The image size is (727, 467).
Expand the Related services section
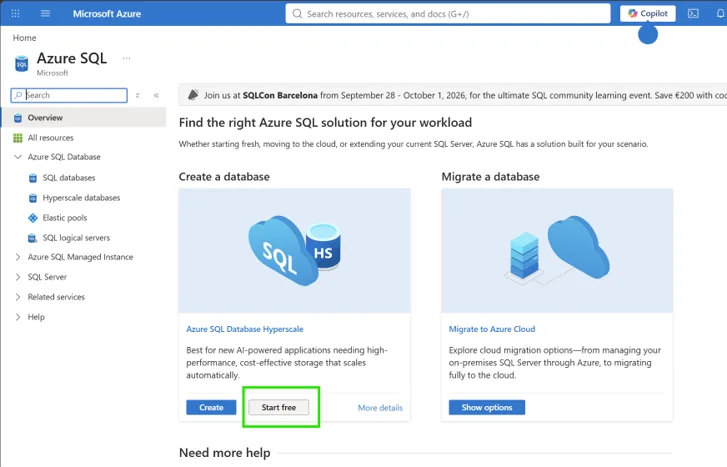coord(18,297)
